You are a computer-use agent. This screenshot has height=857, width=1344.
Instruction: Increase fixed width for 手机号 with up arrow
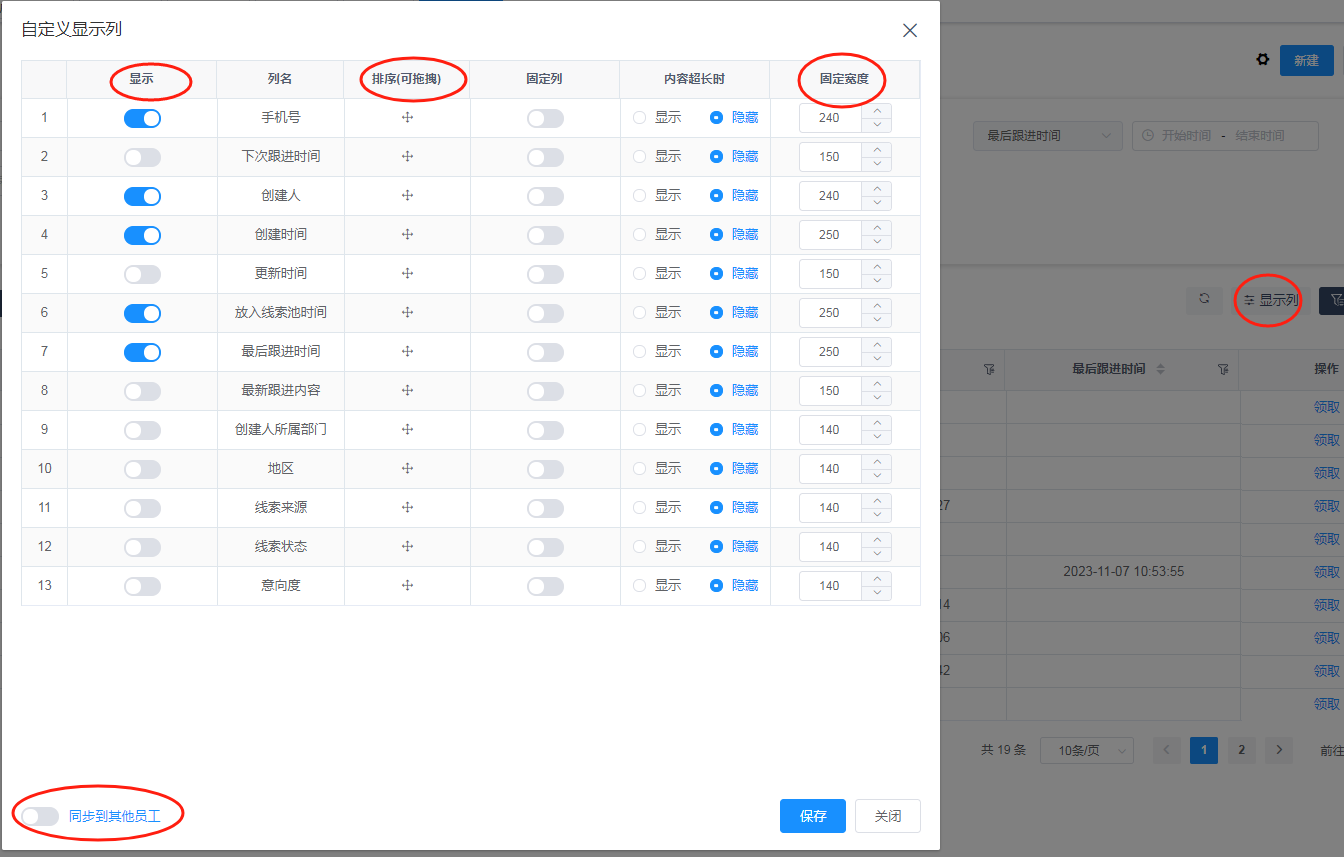click(877, 111)
